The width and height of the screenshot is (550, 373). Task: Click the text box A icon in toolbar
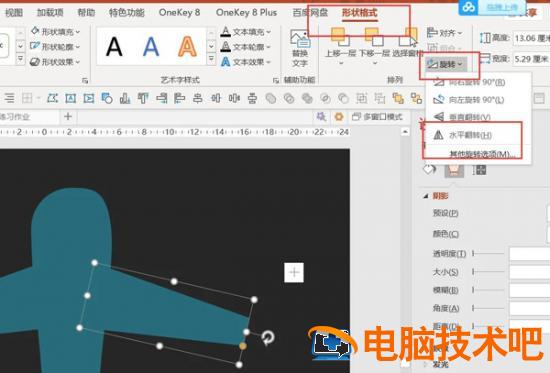click(71, 98)
